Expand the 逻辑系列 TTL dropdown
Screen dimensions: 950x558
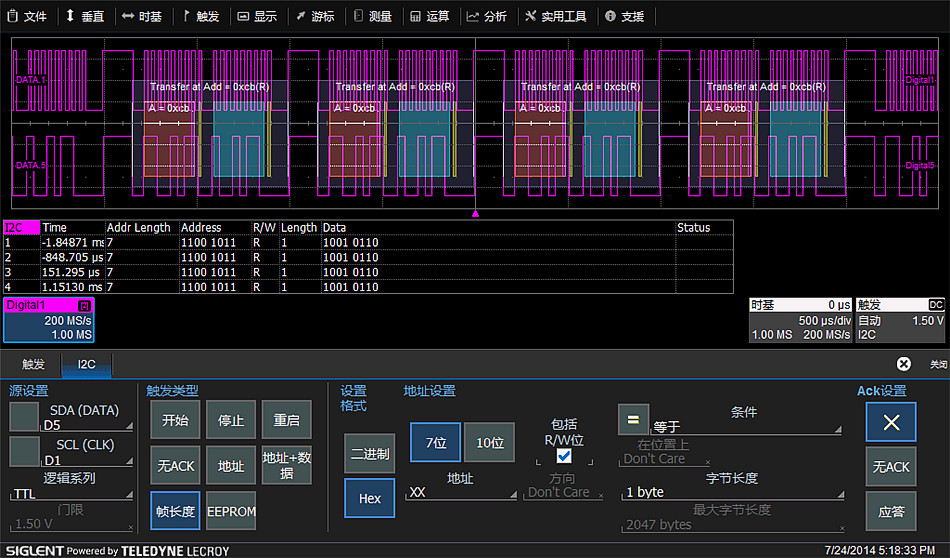pos(70,494)
